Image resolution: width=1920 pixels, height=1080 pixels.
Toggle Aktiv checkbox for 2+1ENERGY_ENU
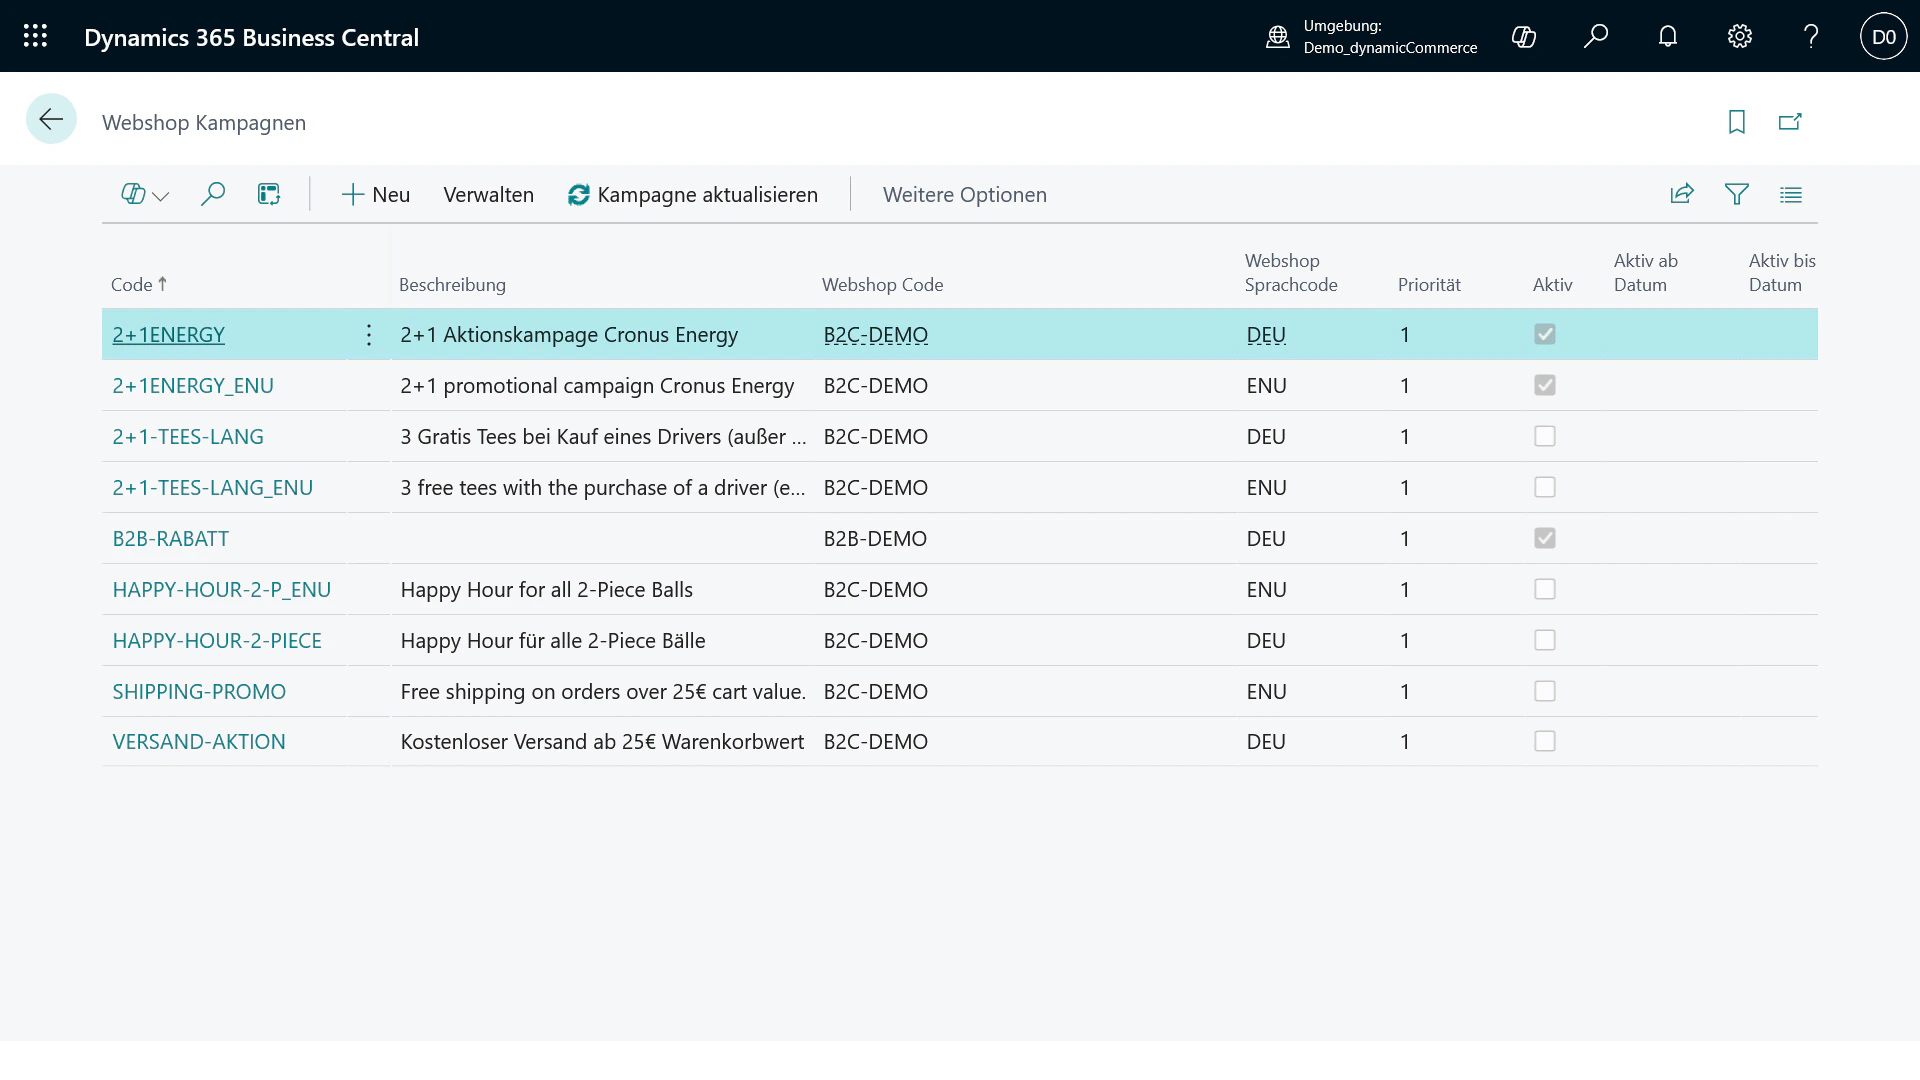coord(1545,385)
